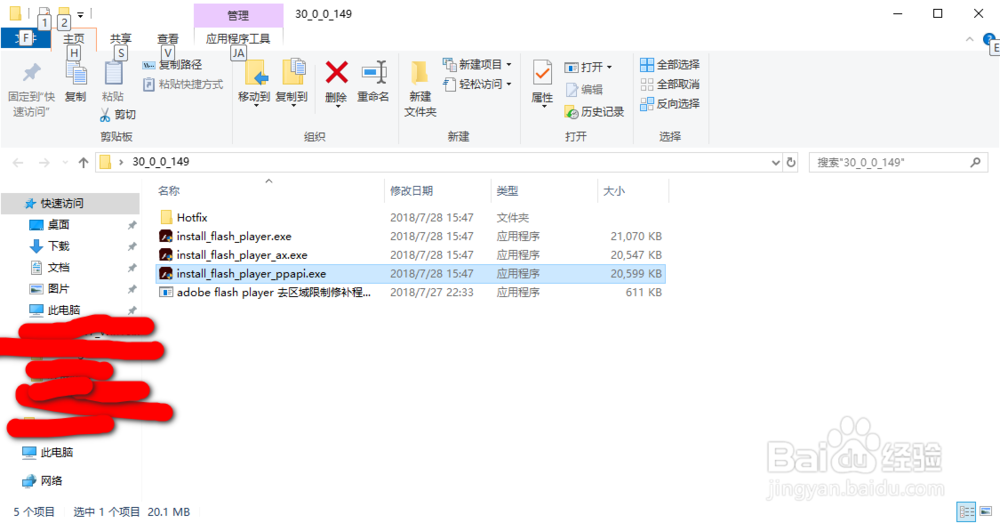Click Select None (全部取消)
This screenshot has width=1000, height=523.
pyautogui.click(x=670, y=84)
